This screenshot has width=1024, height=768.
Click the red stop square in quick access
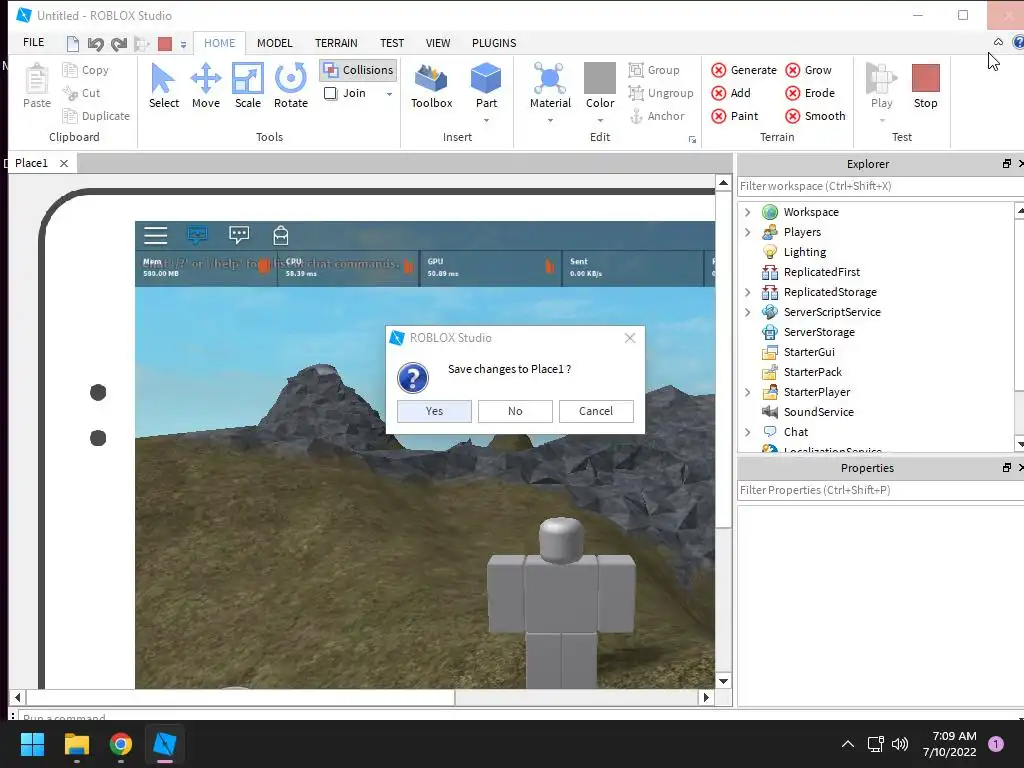click(165, 44)
